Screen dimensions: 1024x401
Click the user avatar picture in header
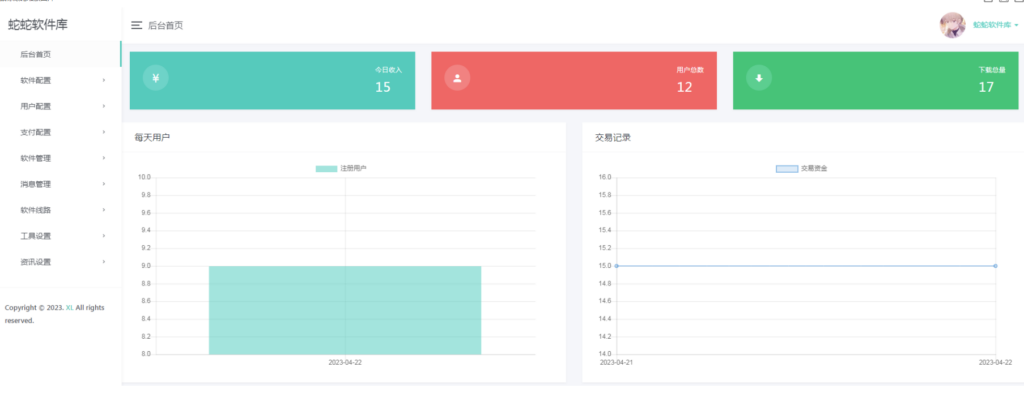coord(952,25)
